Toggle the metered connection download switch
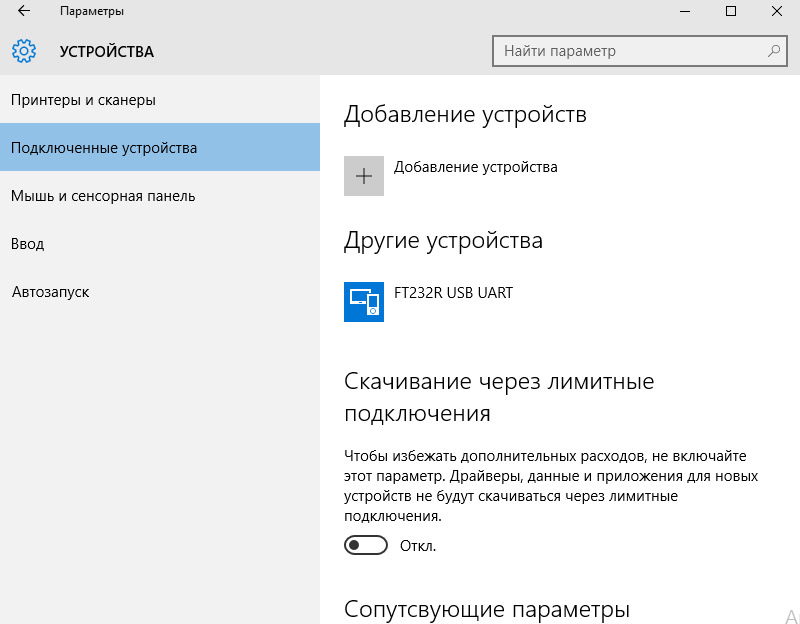 (x=365, y=545)
